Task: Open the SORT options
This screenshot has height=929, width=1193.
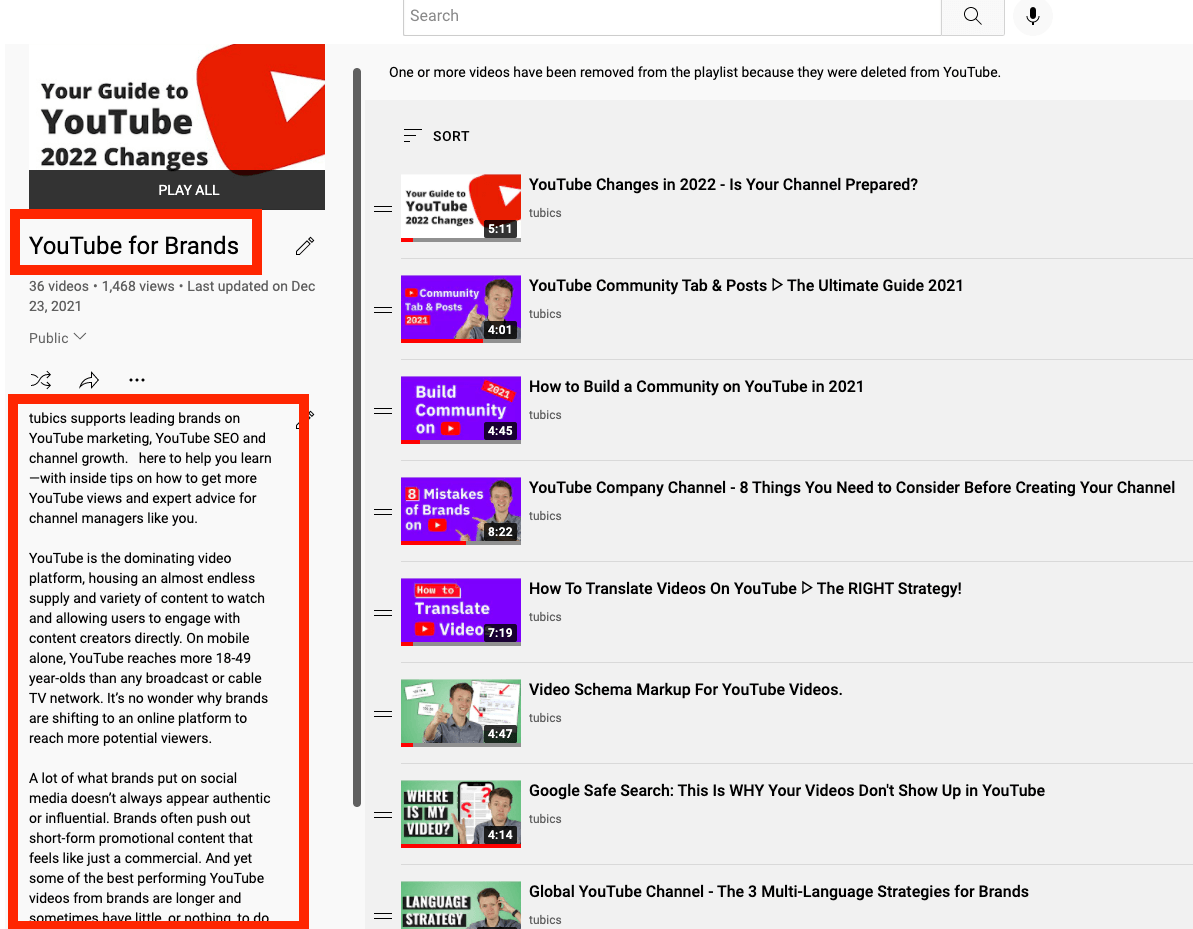Action: [x=436, y=136]
